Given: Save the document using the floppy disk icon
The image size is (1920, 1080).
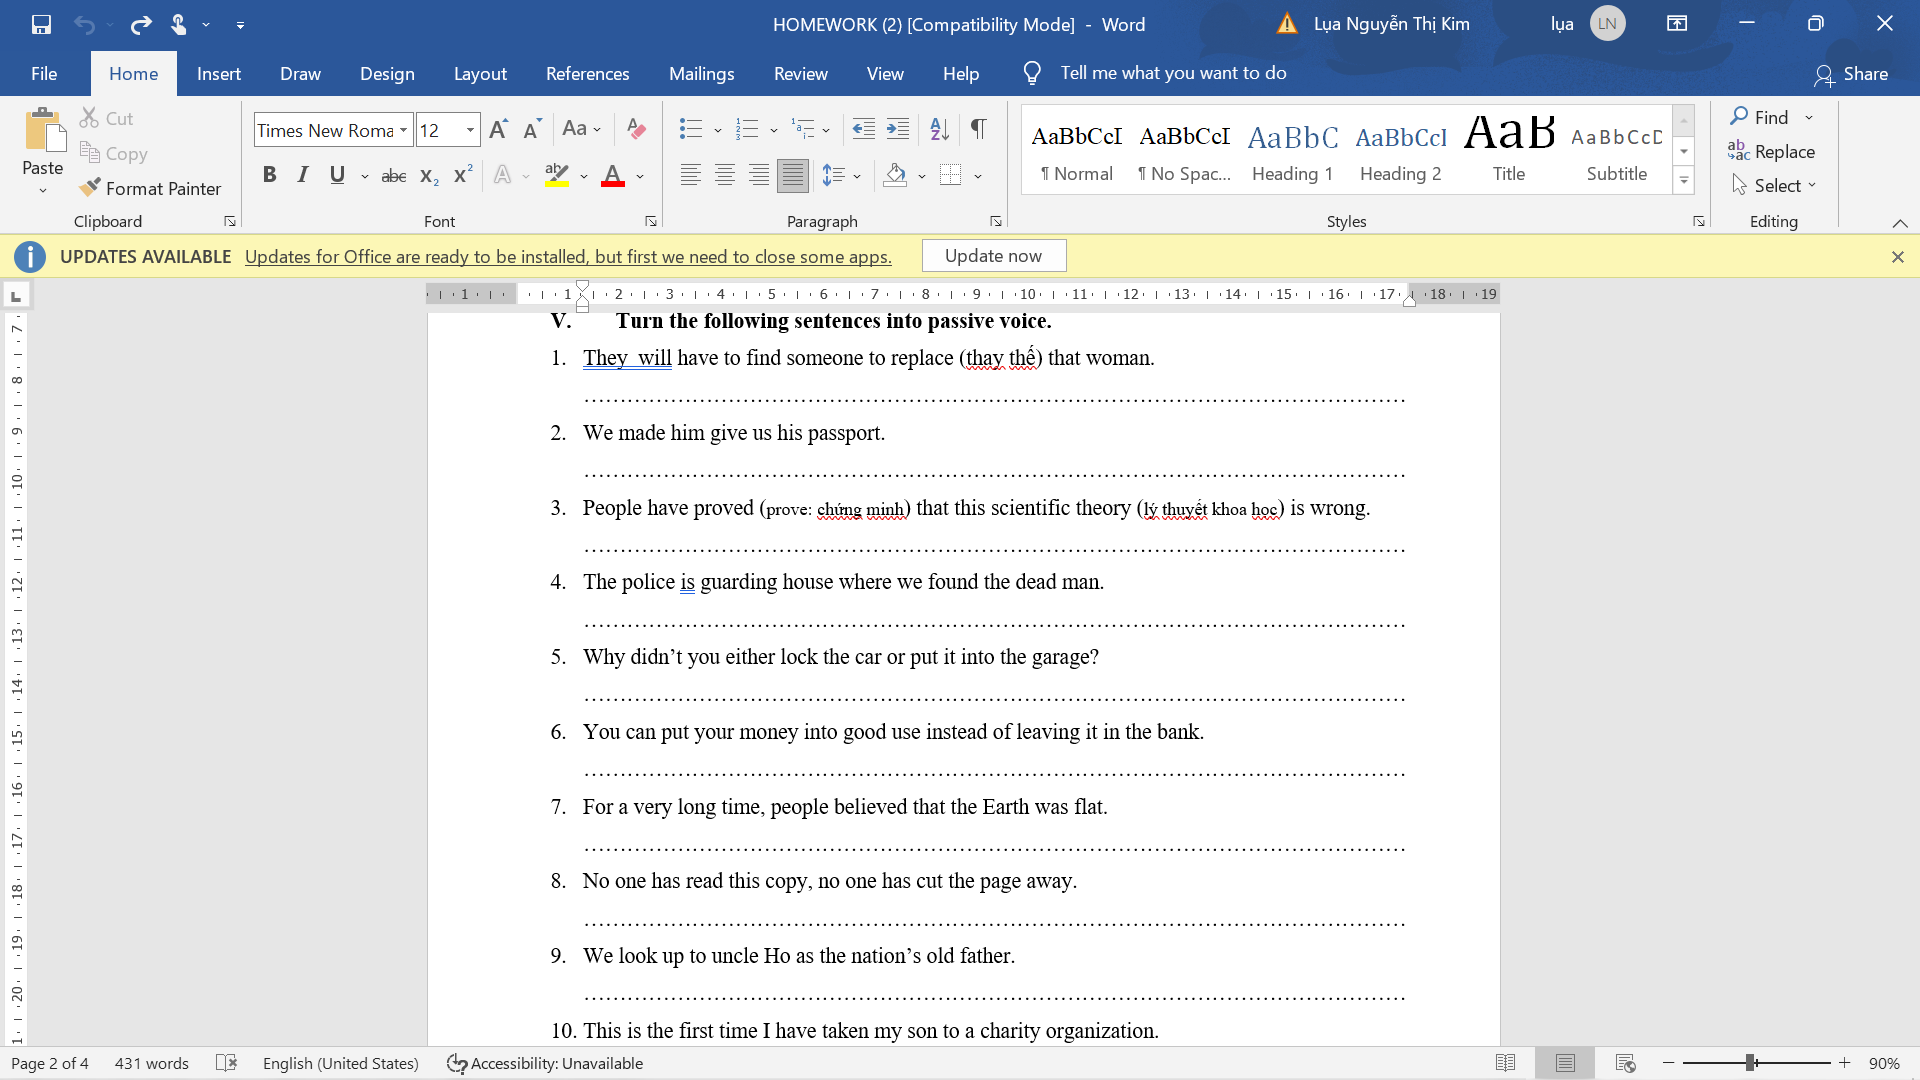Looking at the screenshot, I should [x=41, y=24].
